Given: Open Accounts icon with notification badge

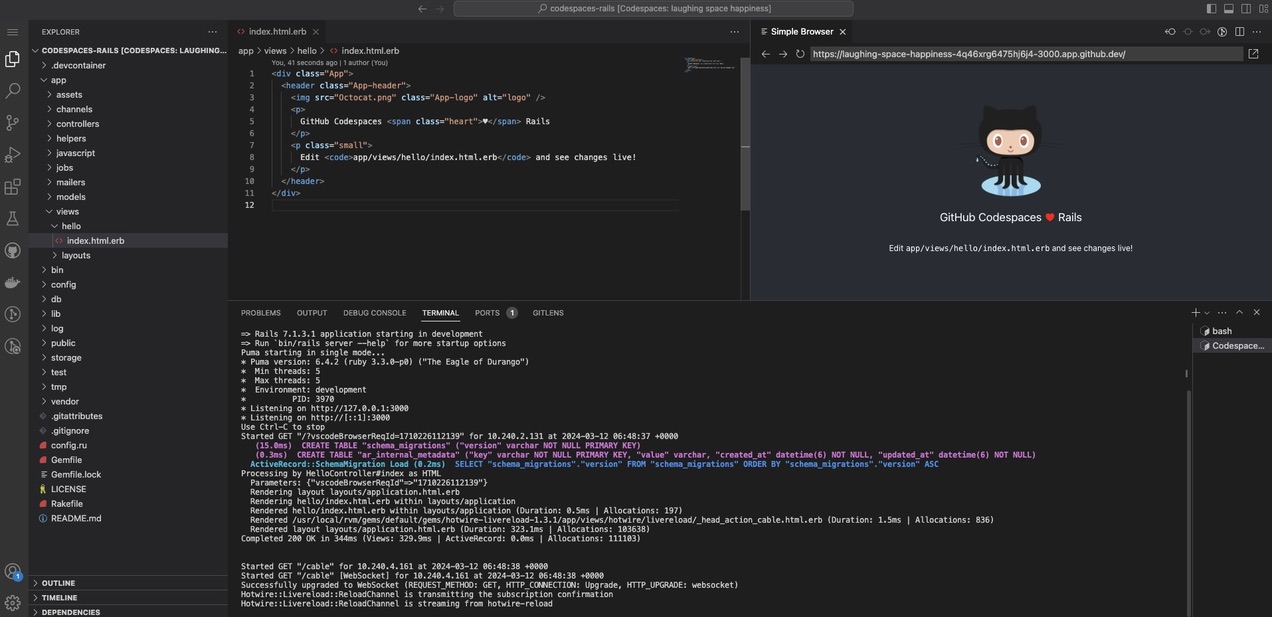Looking at the screenshot, I should [x=13, y=572].
